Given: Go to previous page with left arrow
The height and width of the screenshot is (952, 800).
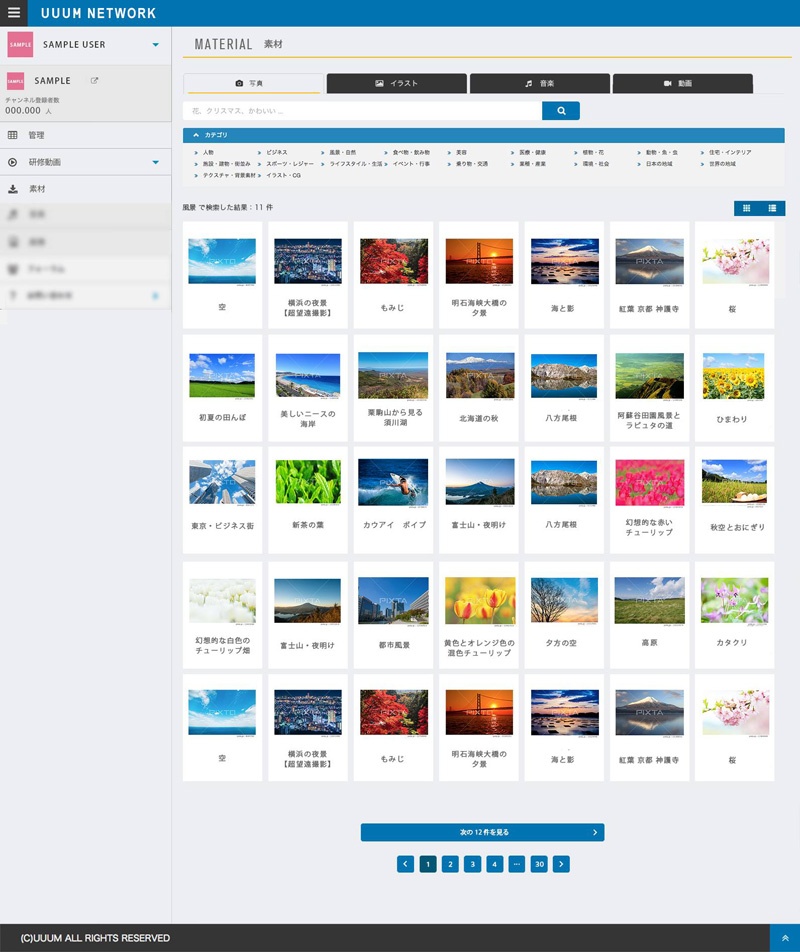Looking at the screenshot, I should 405,864.
